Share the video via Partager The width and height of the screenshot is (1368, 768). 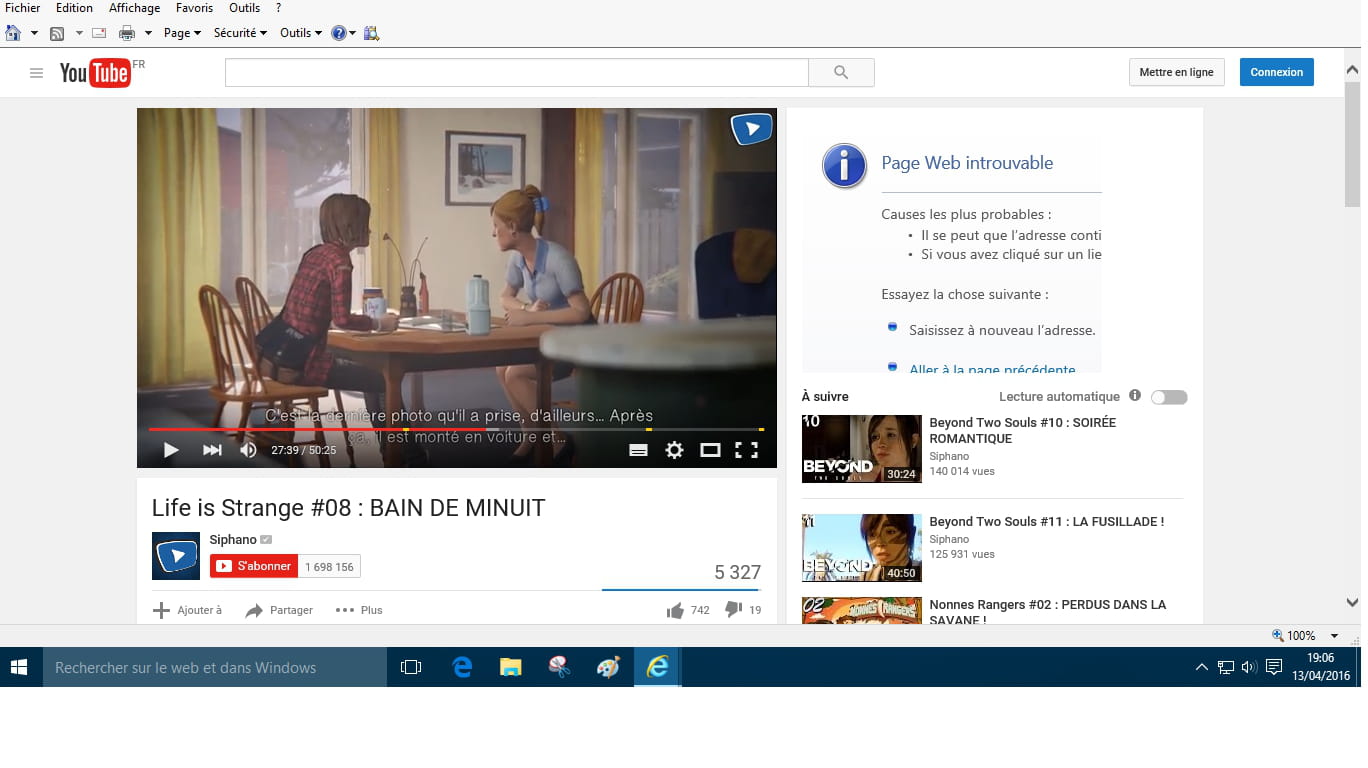click(279, 610)
